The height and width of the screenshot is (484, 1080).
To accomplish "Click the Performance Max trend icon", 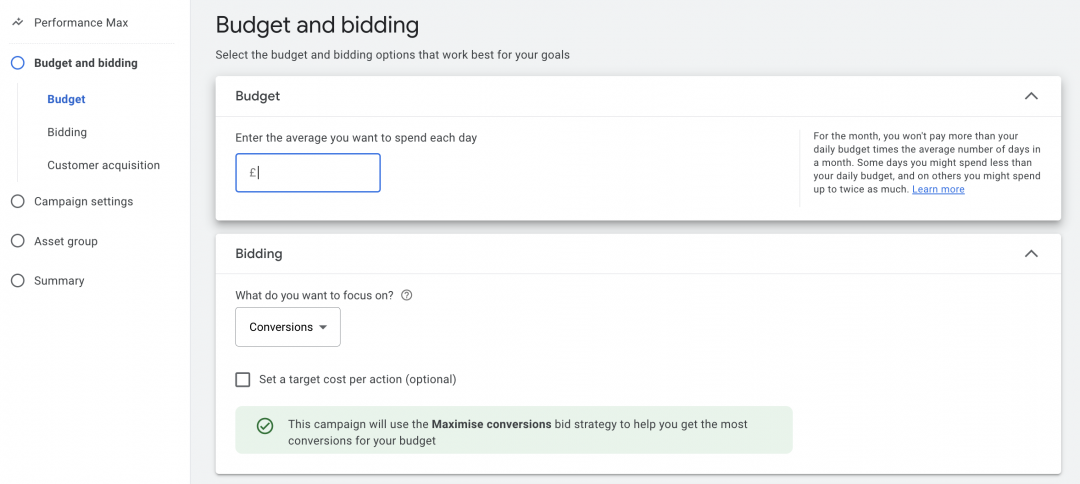I will 17,22.
